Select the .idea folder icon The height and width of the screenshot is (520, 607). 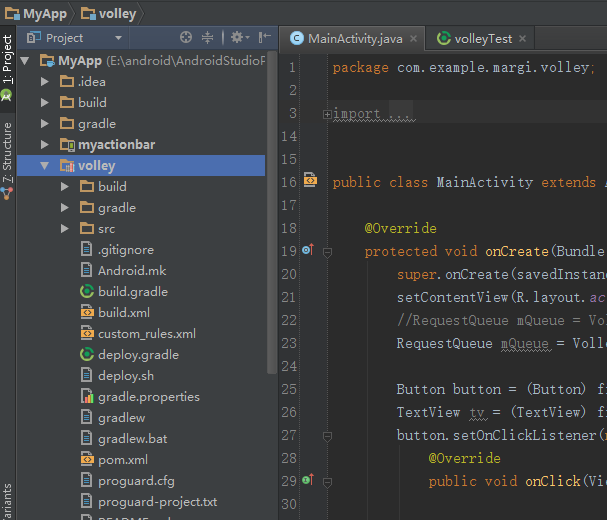pyautogui.click(x=67, y=82)
